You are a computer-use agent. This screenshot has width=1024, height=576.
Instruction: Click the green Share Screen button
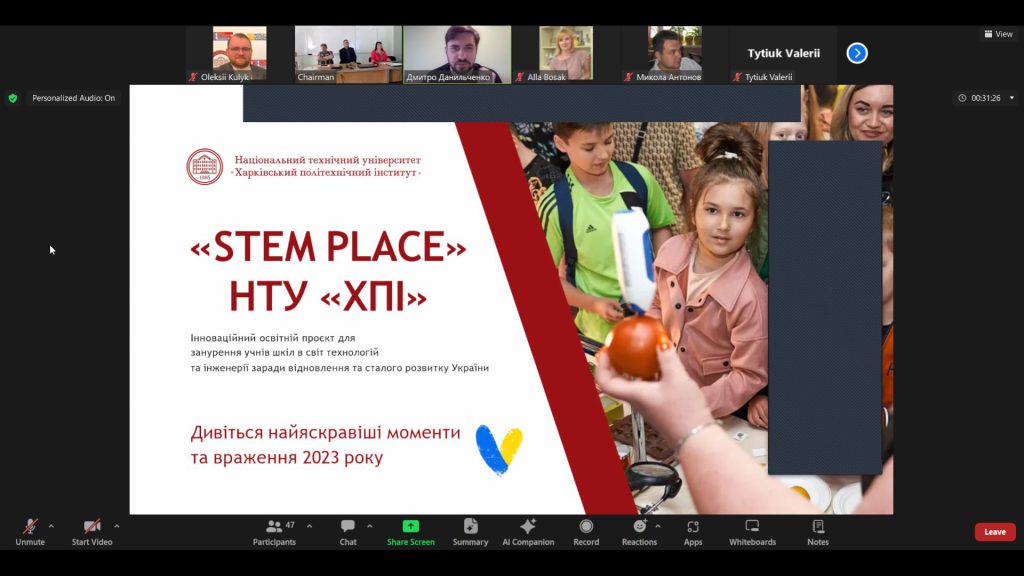pos(411,532)
